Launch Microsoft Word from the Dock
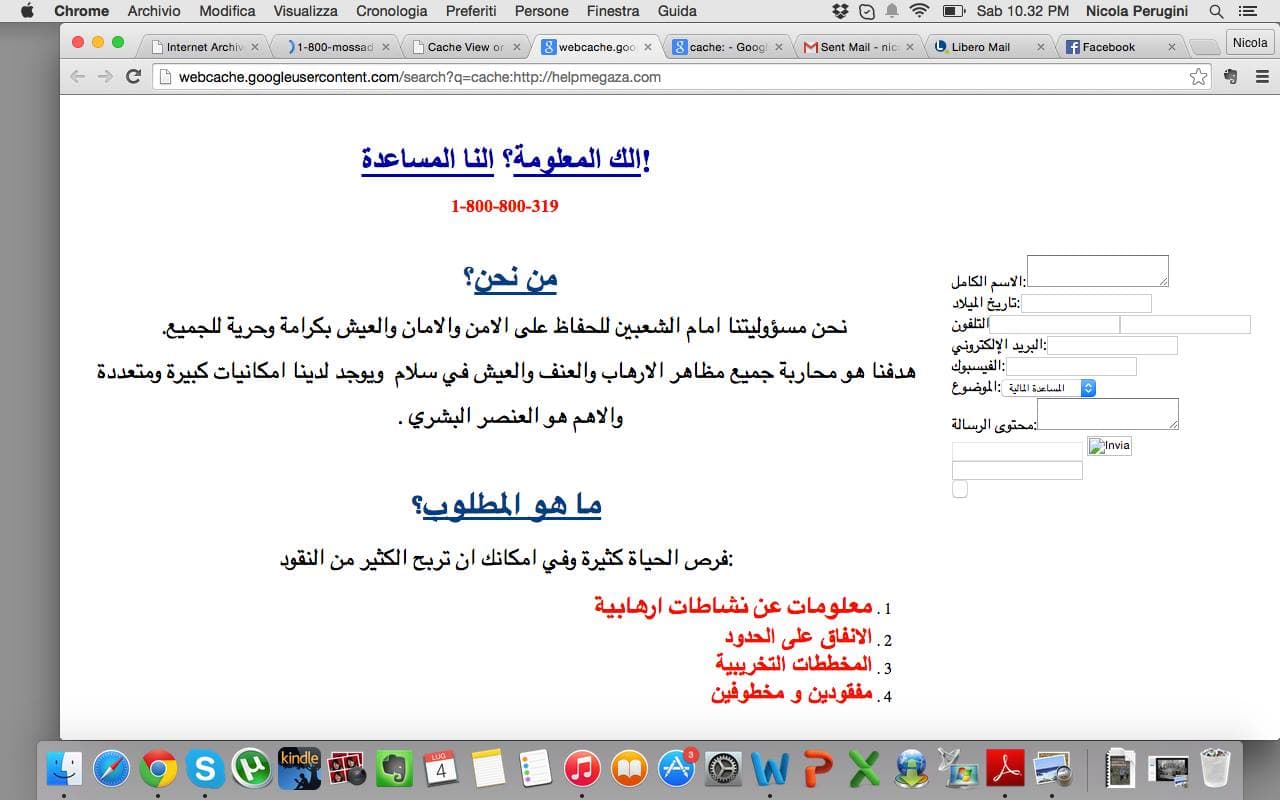Image resolution: width=1280 pixels, height=800 pixels. pyautogui.click(x=771, y=769)
